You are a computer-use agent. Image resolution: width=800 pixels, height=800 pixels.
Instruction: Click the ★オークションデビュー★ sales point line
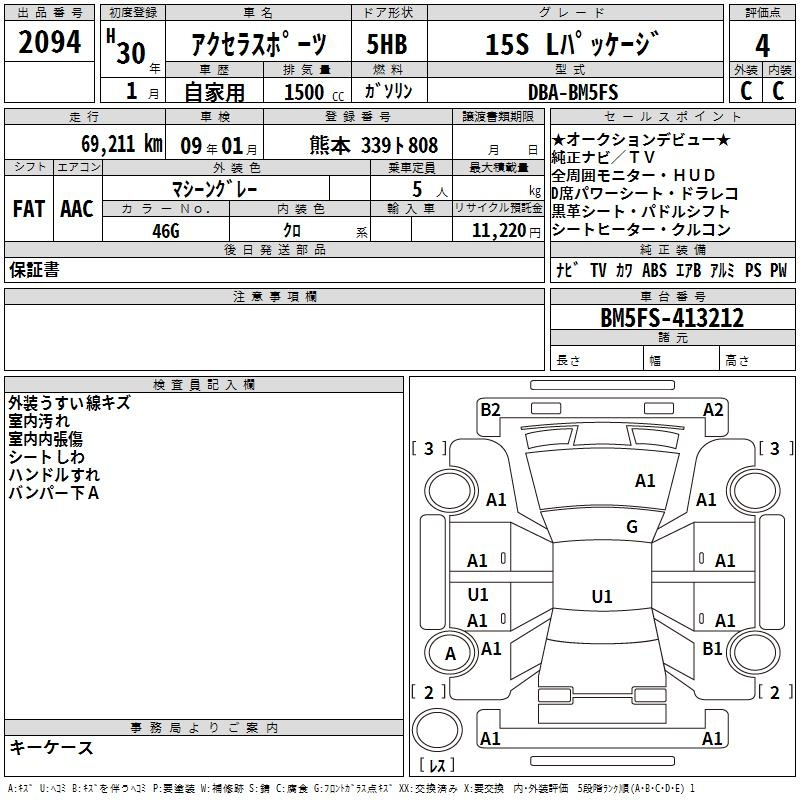(640, 139)
